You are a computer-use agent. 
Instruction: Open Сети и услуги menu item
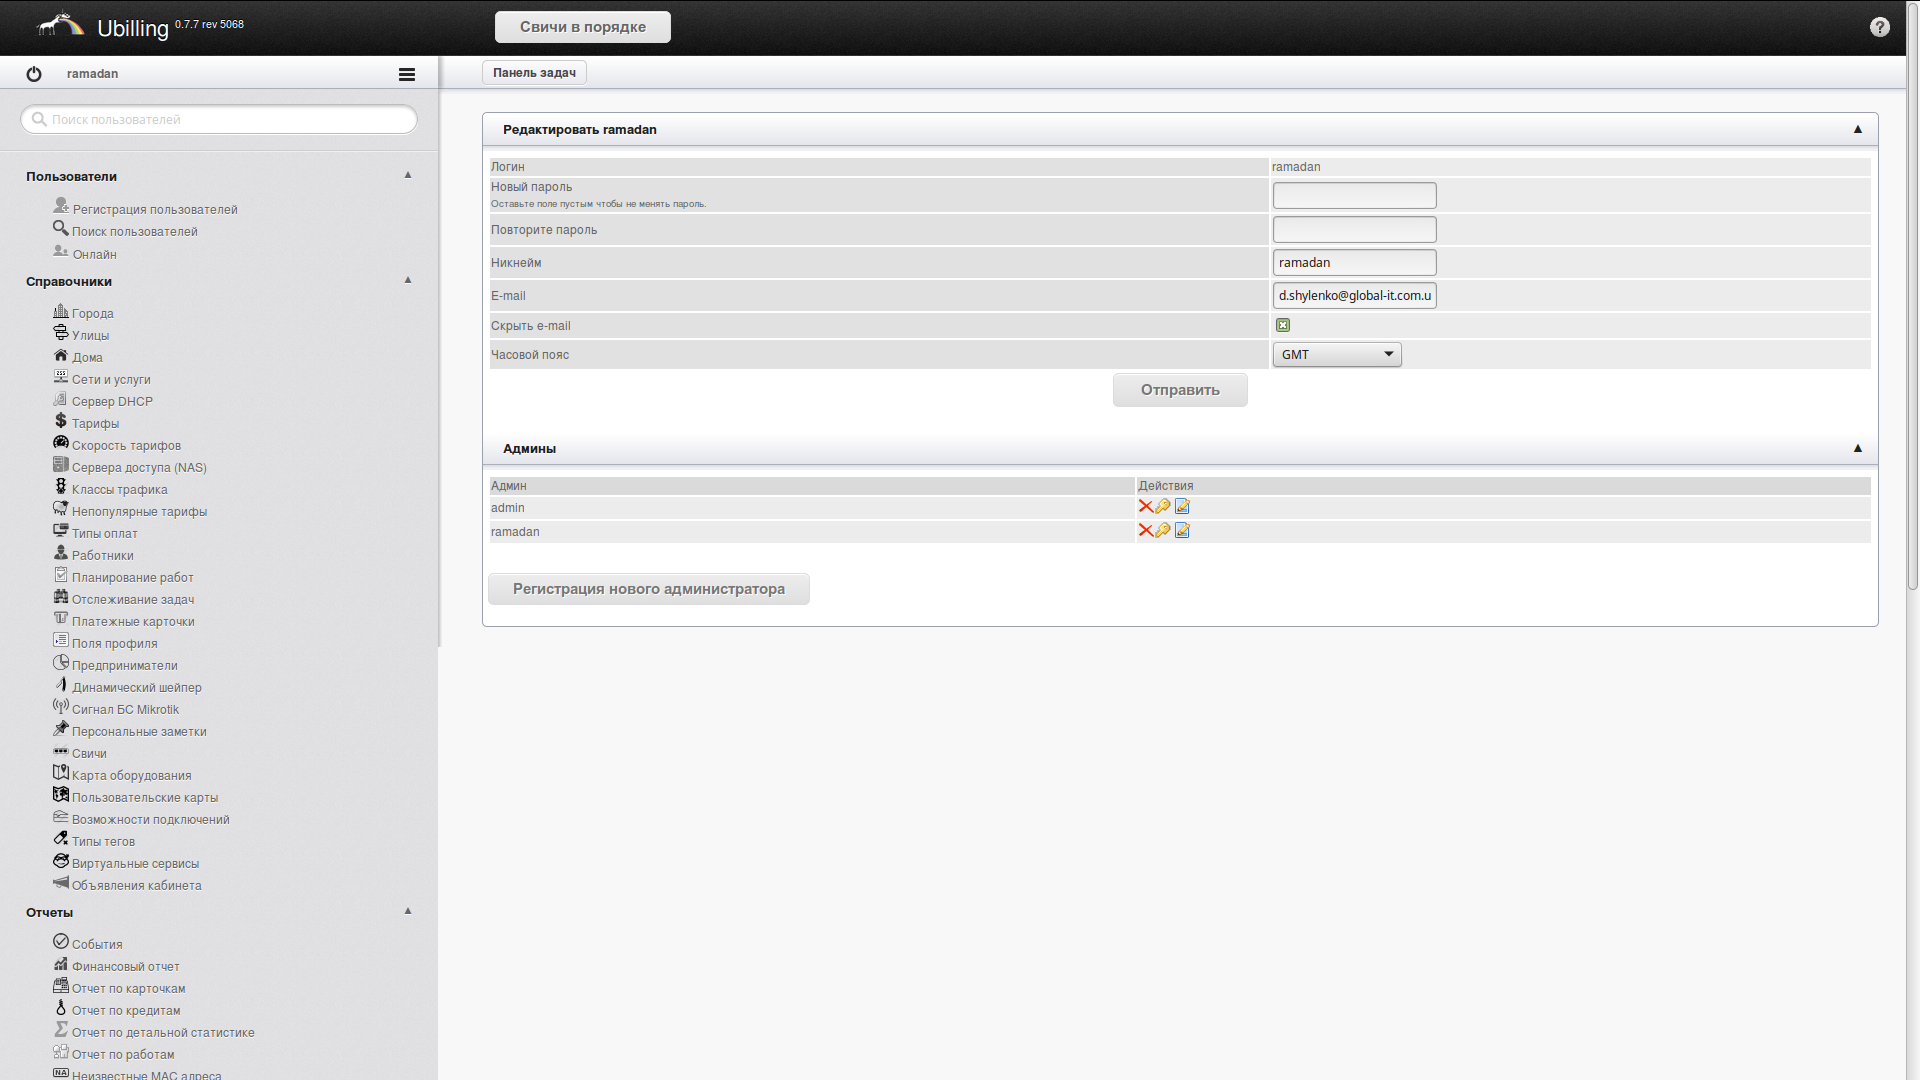coord(111,380)
